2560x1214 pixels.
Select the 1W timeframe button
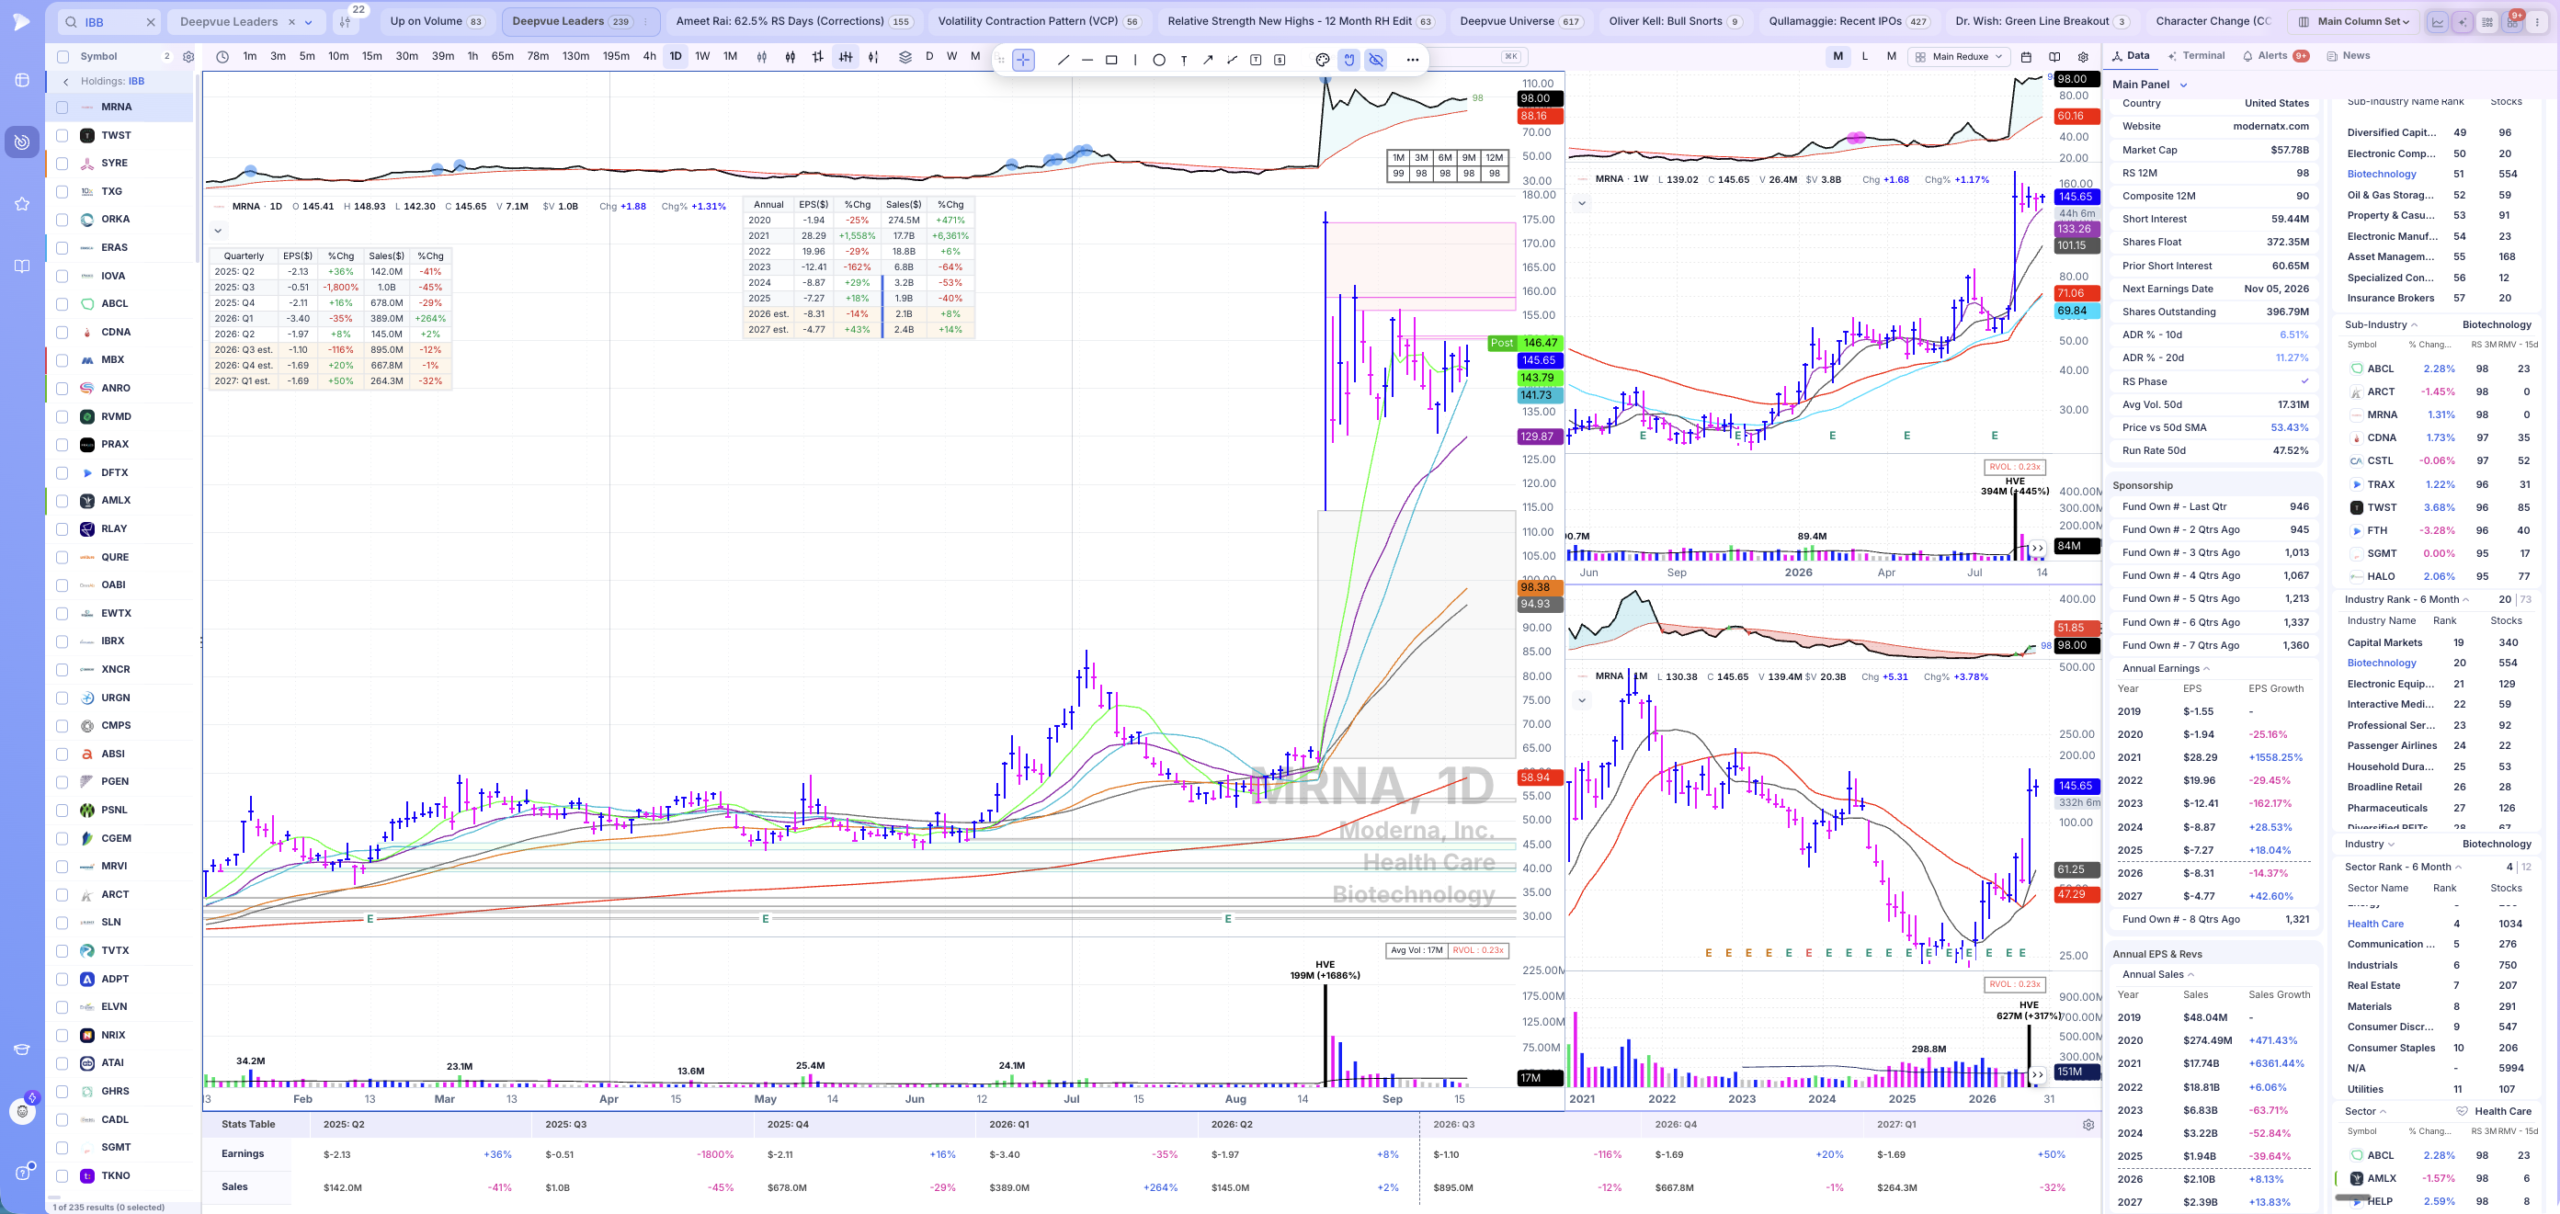coord(702,57)
